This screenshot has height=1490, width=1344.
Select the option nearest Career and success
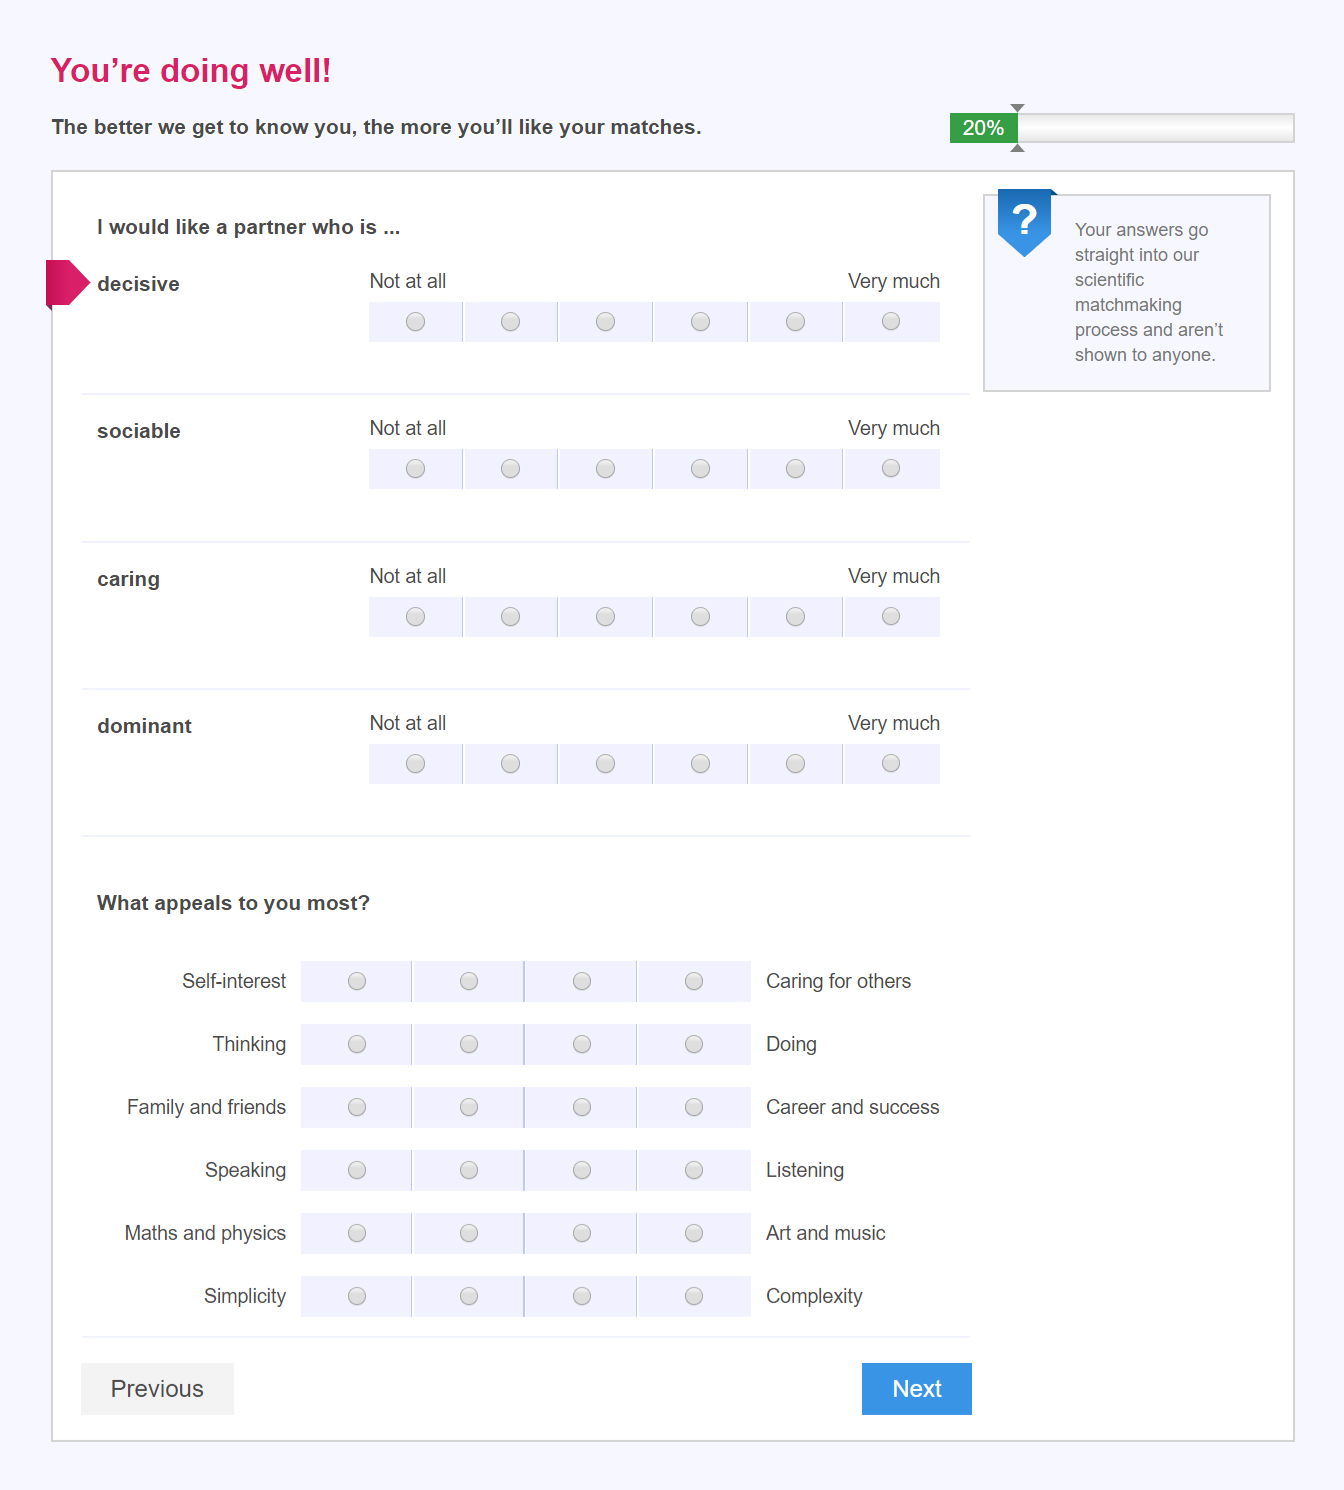[x=694, y=1108]
